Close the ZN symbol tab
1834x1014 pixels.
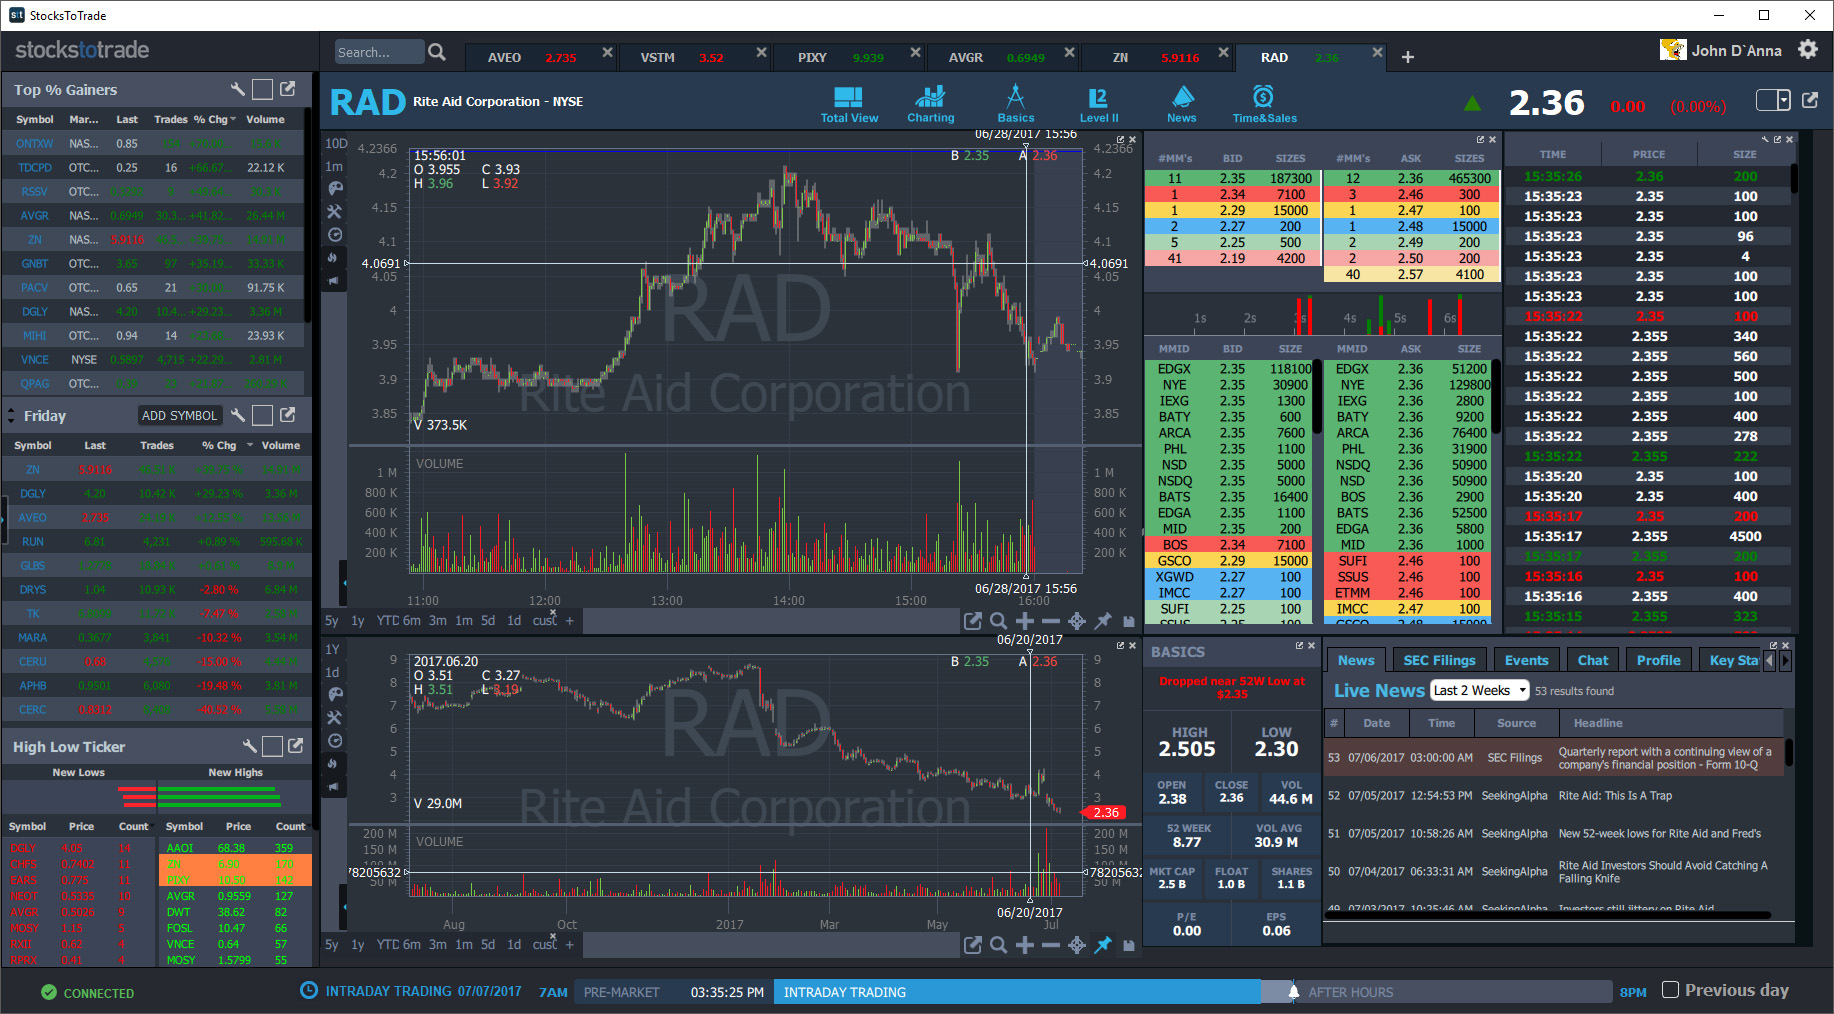[x=1223, y=52]
